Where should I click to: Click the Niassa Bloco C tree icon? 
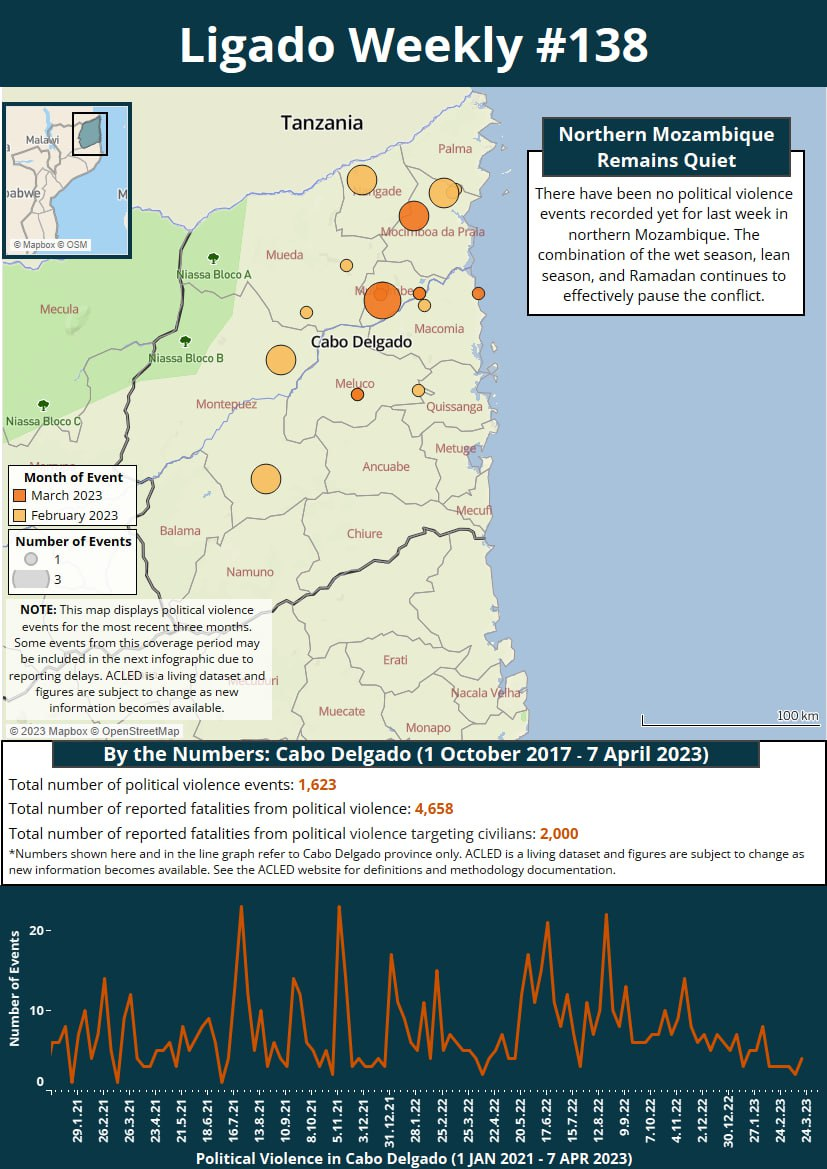(43, 405)
